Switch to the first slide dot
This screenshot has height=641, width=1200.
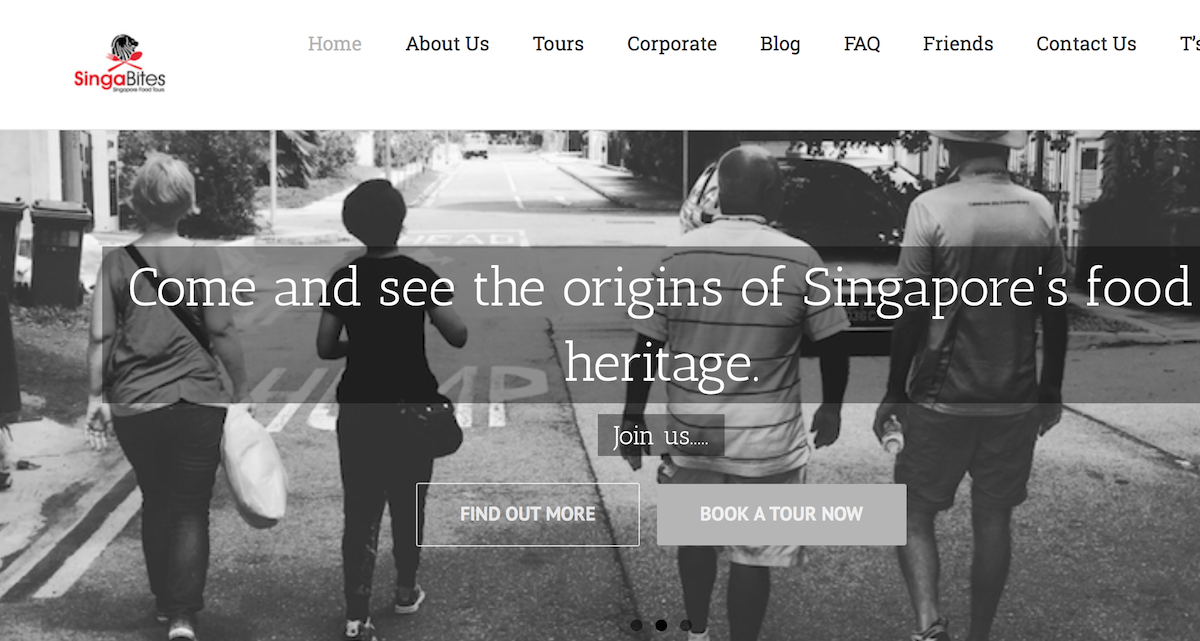click(x=636, y=625)
